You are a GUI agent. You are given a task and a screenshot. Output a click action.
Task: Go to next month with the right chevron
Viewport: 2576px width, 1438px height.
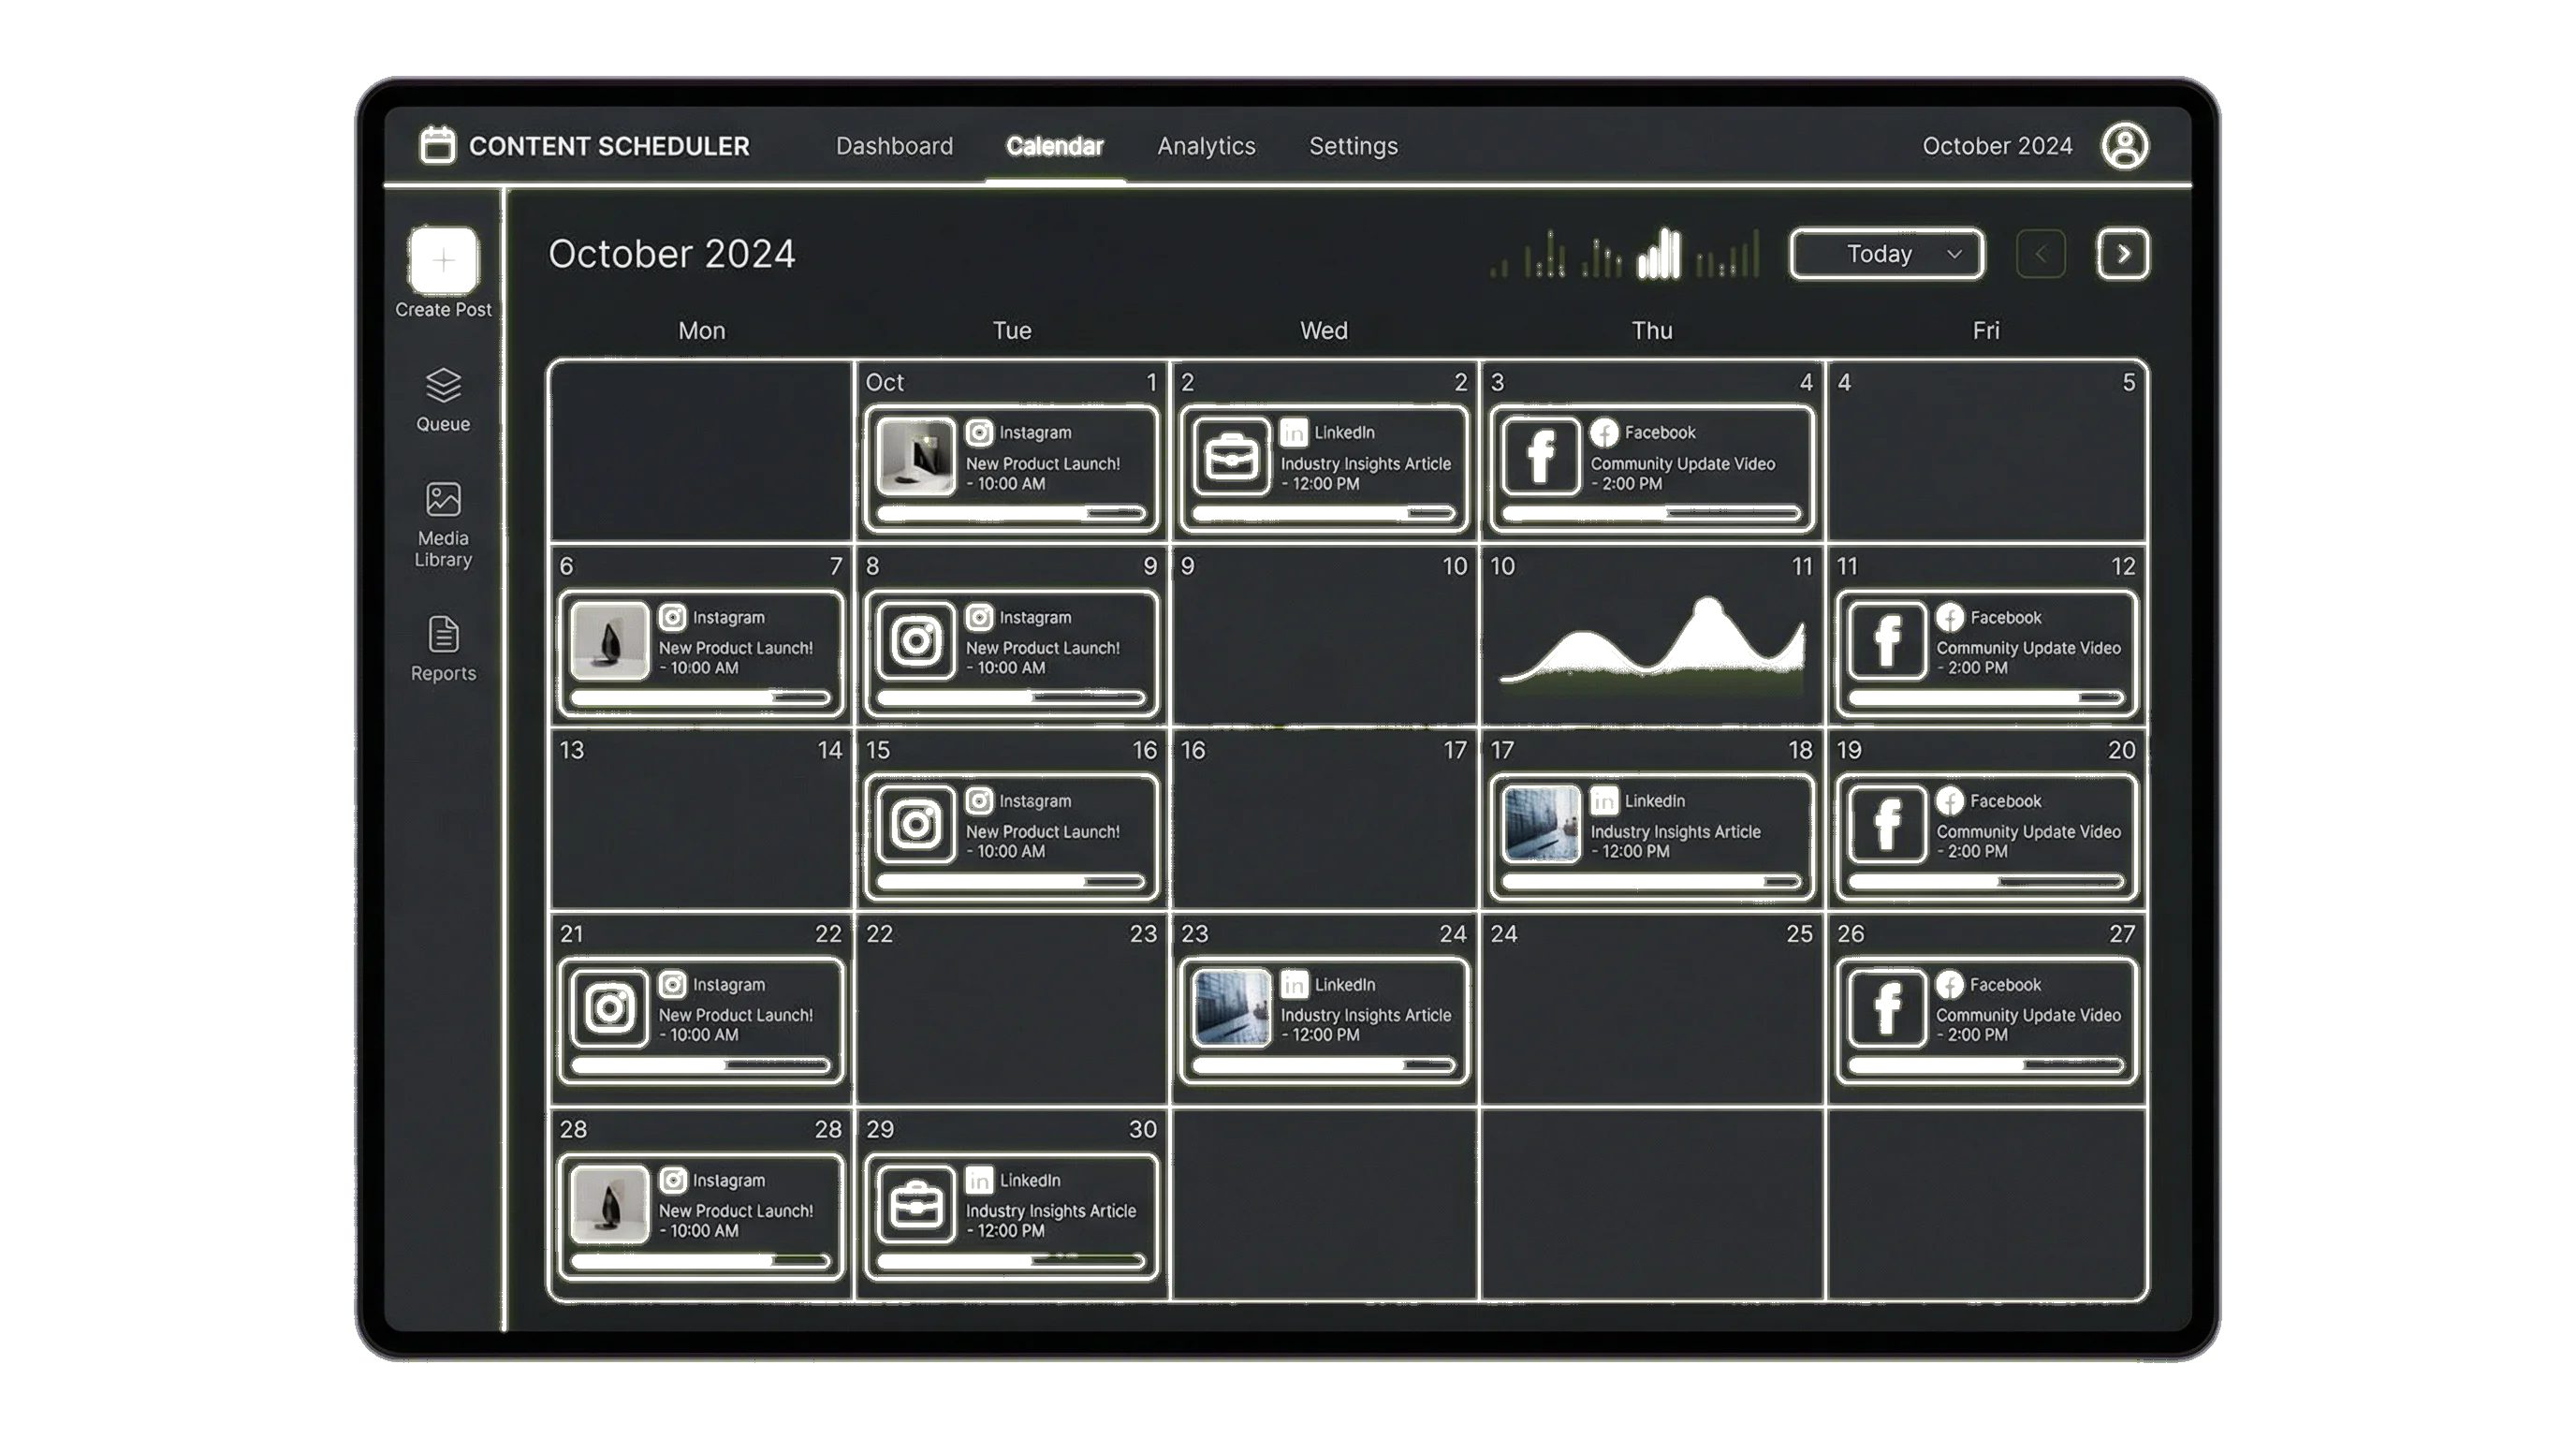pos(2122,253)
